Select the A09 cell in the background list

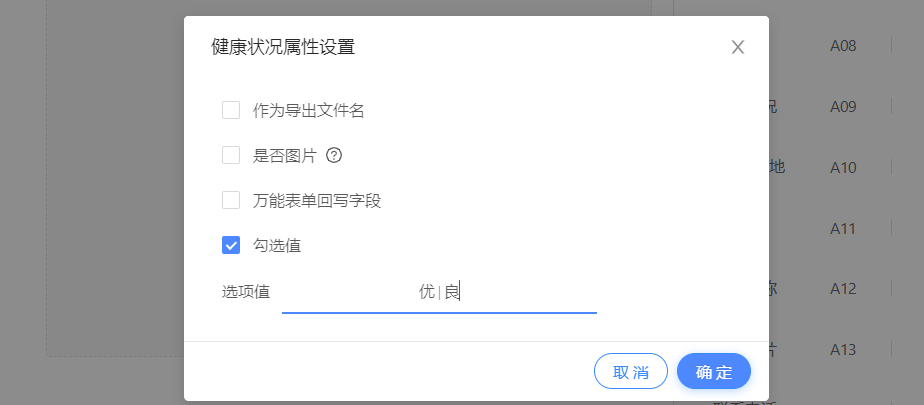(843, 106)
